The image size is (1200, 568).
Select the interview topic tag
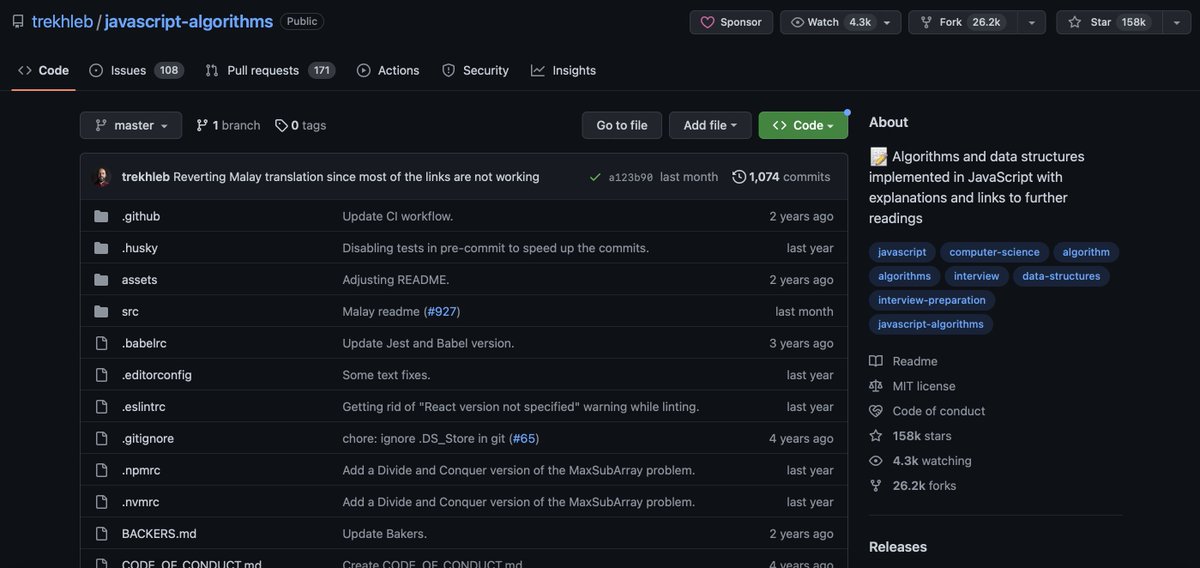coord(977,276)
